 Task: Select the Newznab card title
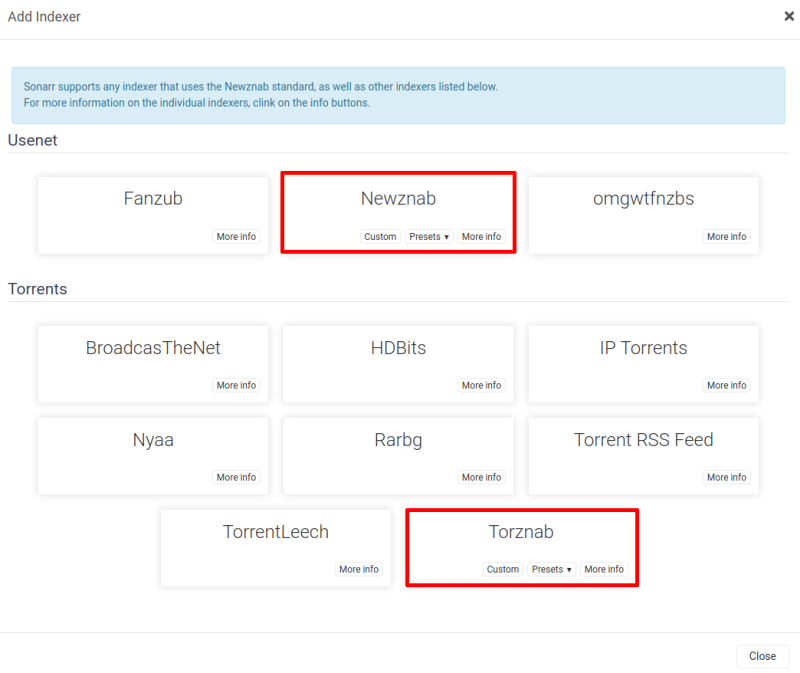coord(398,198)
